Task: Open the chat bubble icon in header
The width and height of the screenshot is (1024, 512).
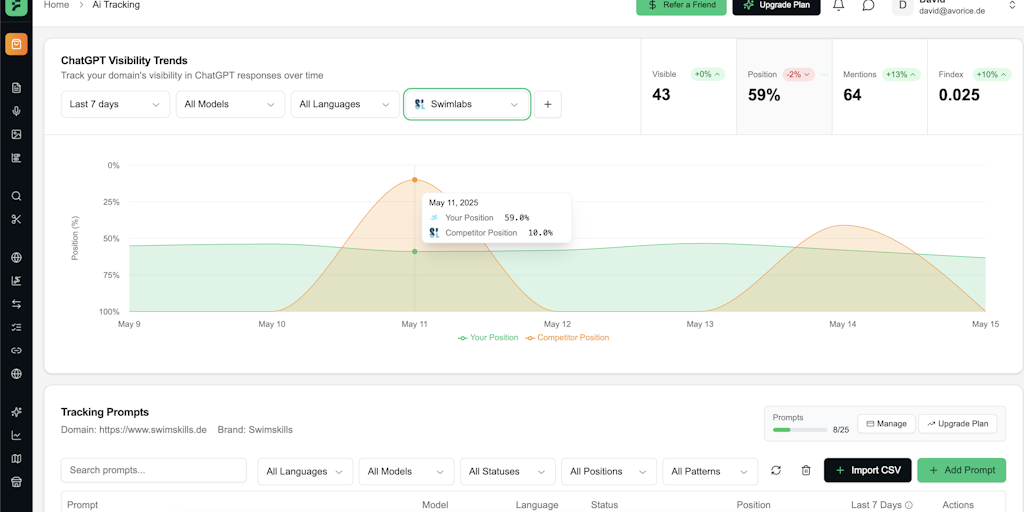Action: [868, 5]
